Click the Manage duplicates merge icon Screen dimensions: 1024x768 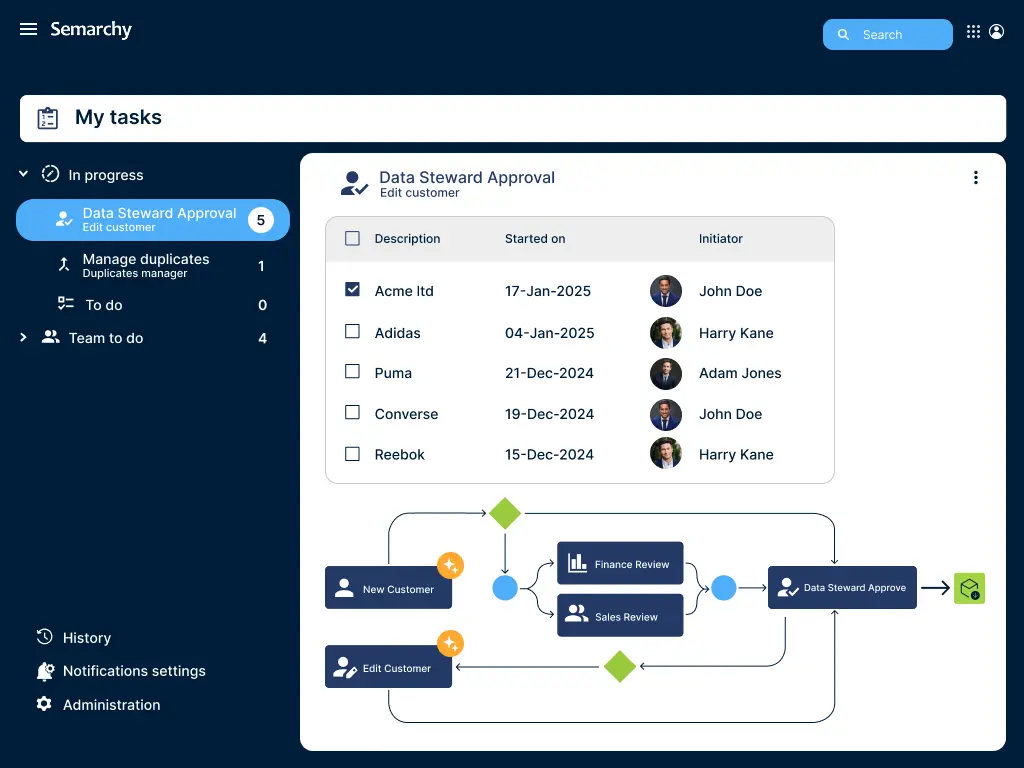point(64,264)
